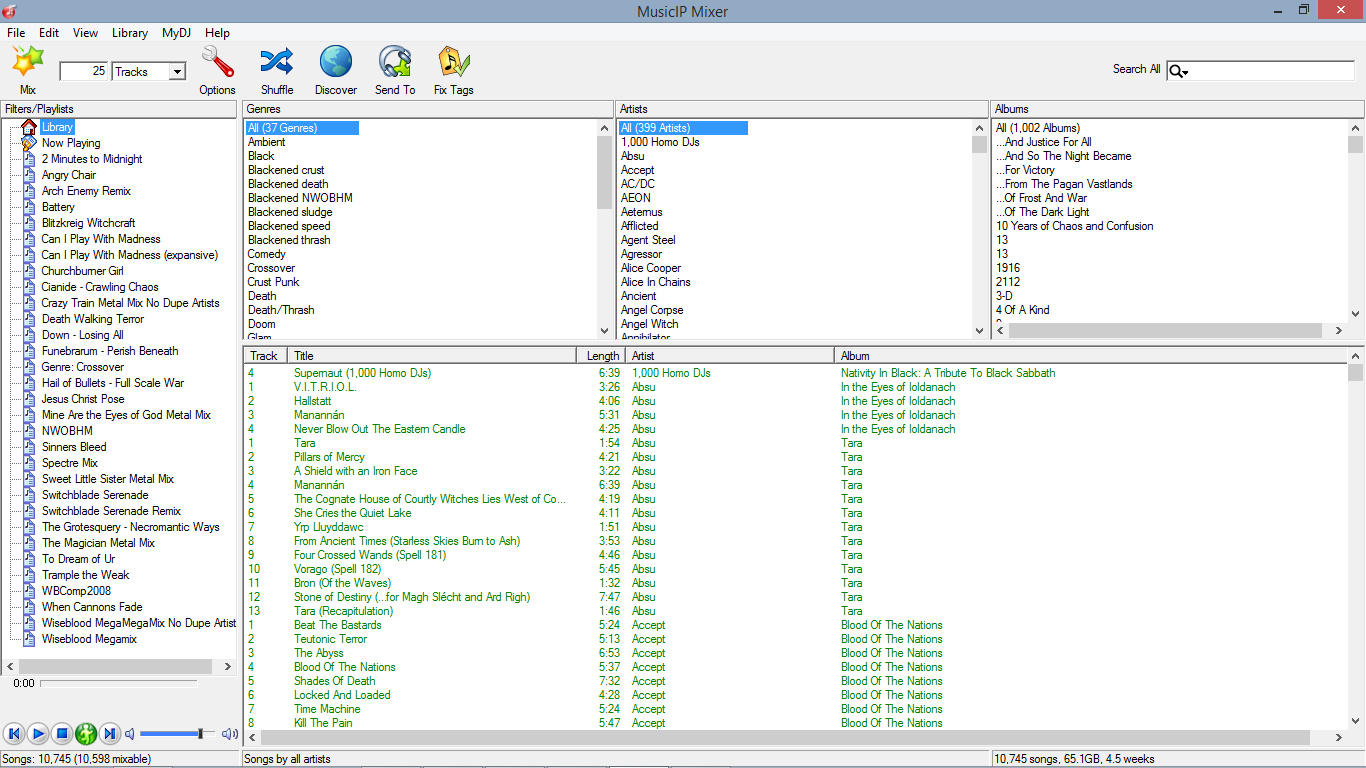Stop playback with the Stop button

(x=62, y=734)
